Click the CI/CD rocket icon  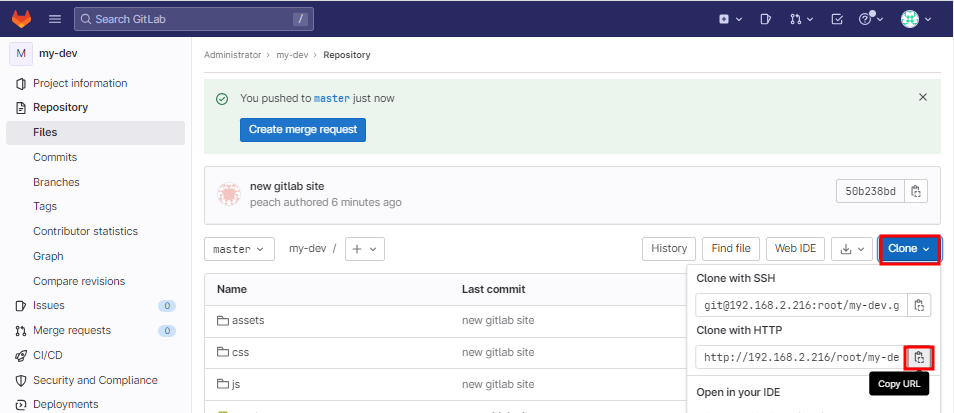pos(21,355)
